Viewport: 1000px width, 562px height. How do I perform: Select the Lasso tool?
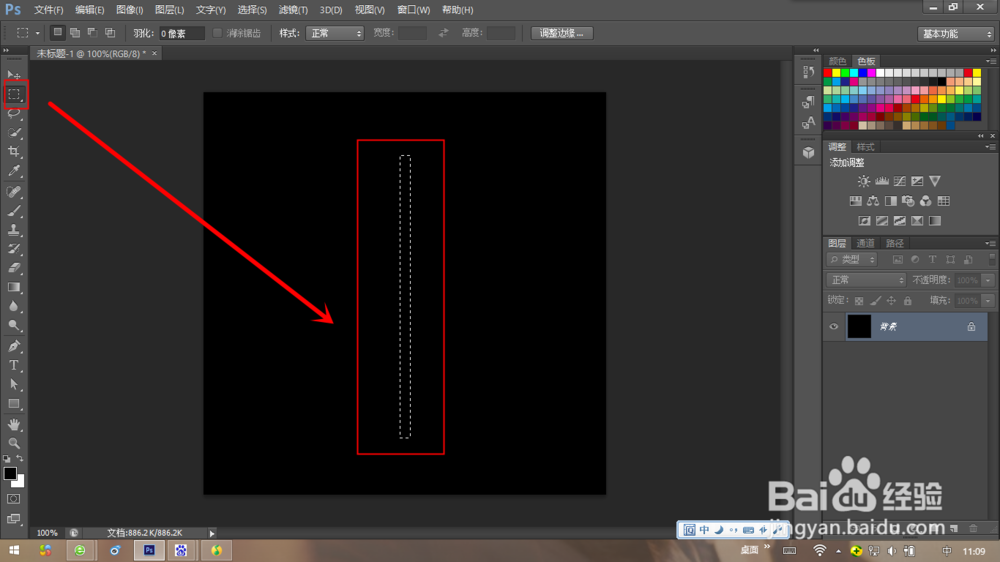point(14,114)
